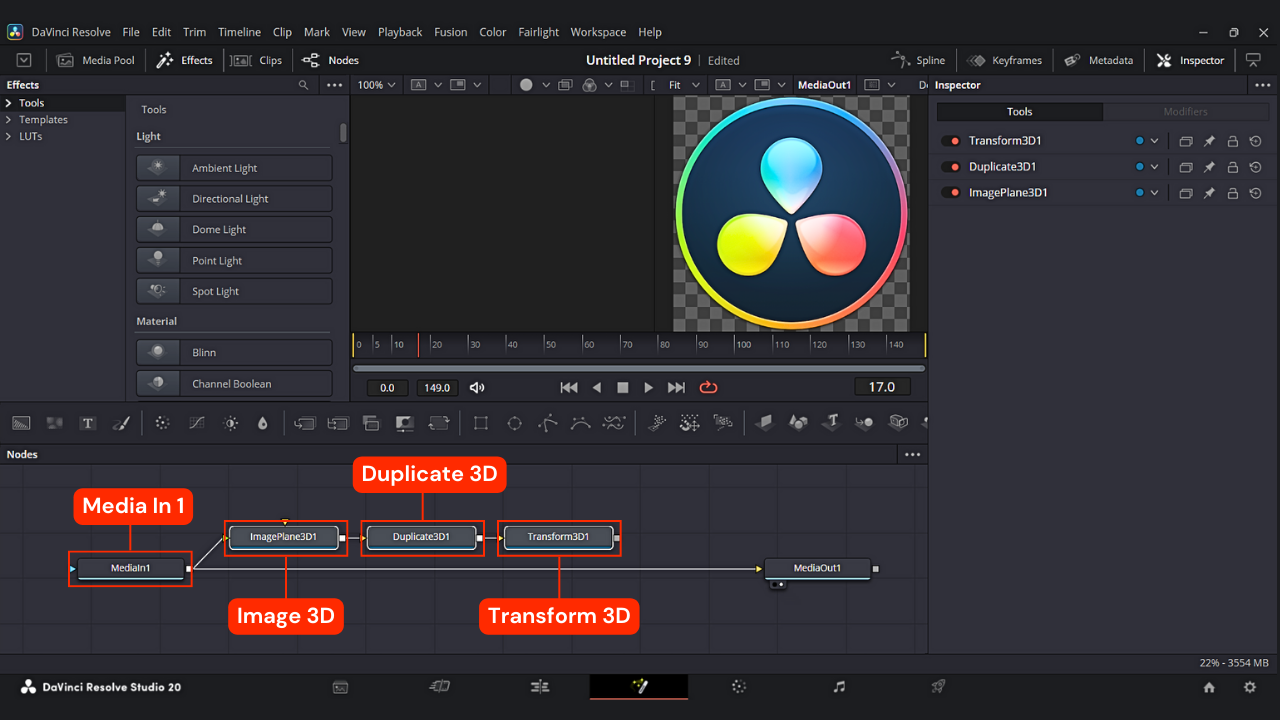
Task: Reset the Transform3D1 tool settings
Action: [x=1256, y=141]
